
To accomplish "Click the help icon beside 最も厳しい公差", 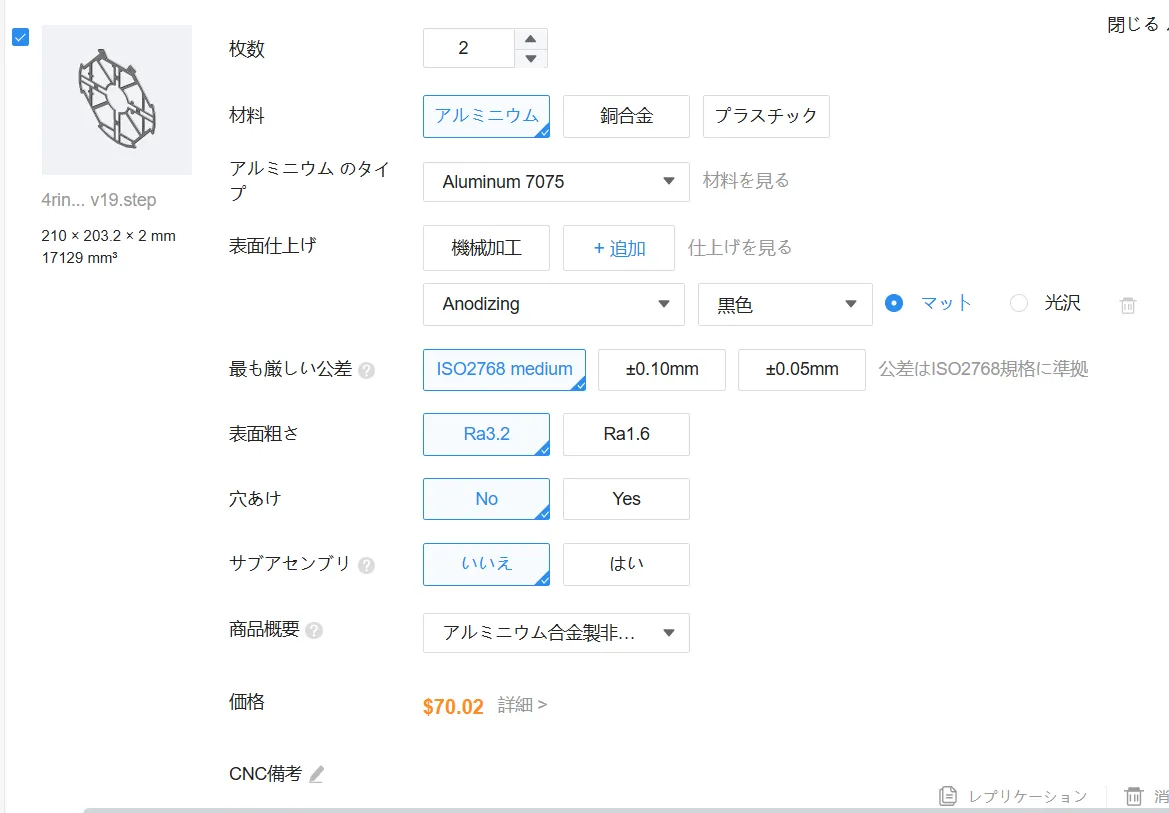I will click(366, 370).
